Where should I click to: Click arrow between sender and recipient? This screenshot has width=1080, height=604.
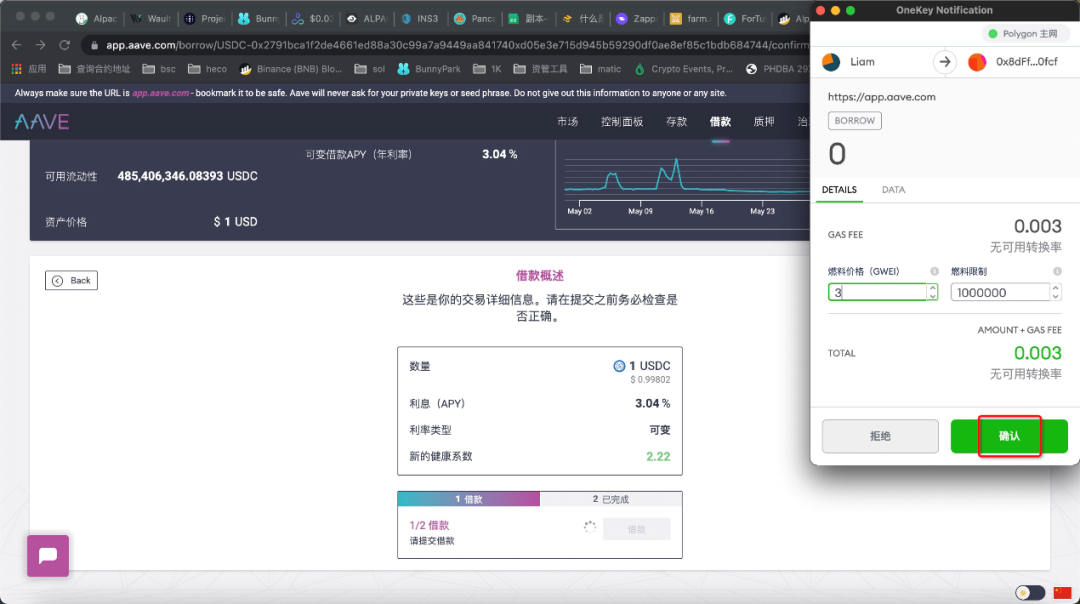point(944,62)
